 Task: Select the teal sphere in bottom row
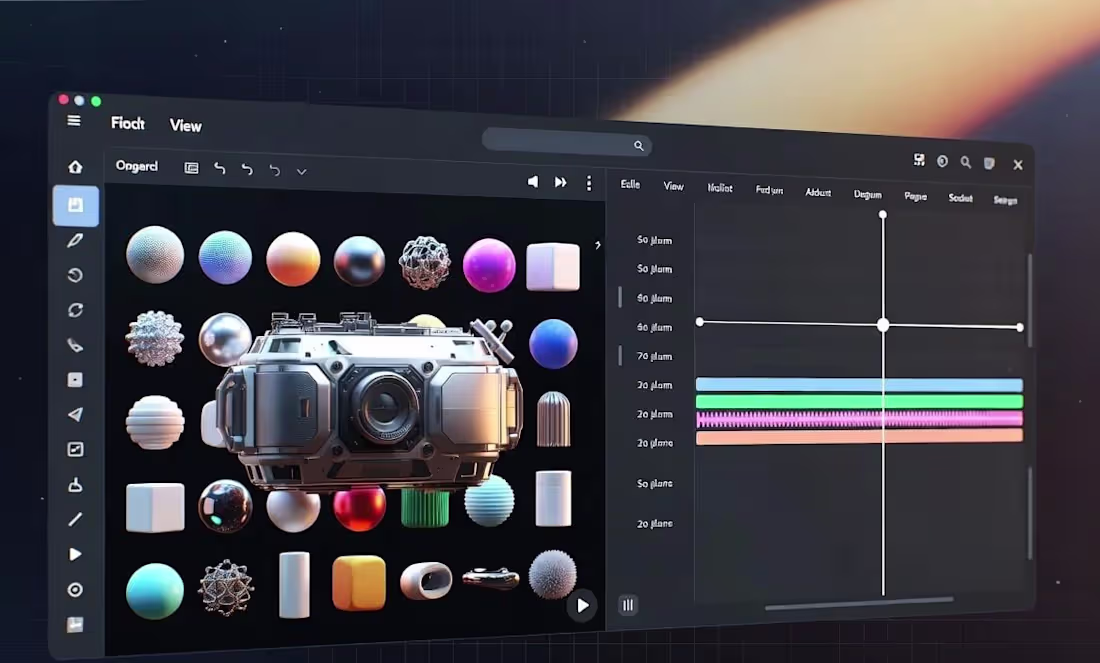(155, 591)
